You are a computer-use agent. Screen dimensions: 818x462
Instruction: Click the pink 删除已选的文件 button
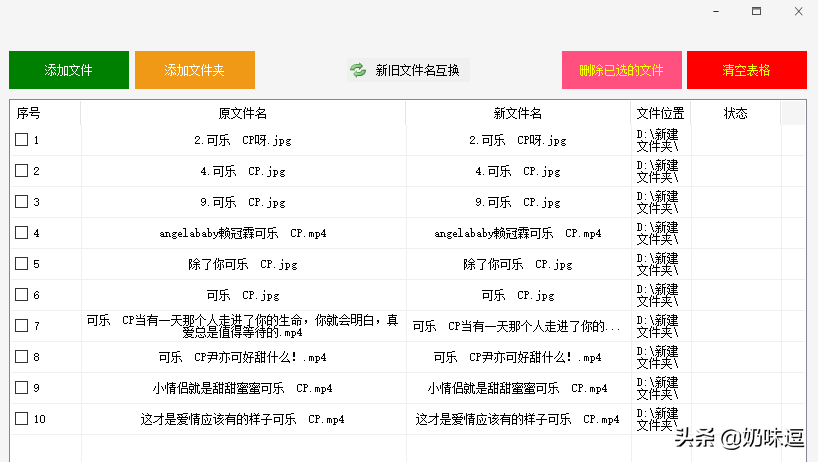point(621,70)
